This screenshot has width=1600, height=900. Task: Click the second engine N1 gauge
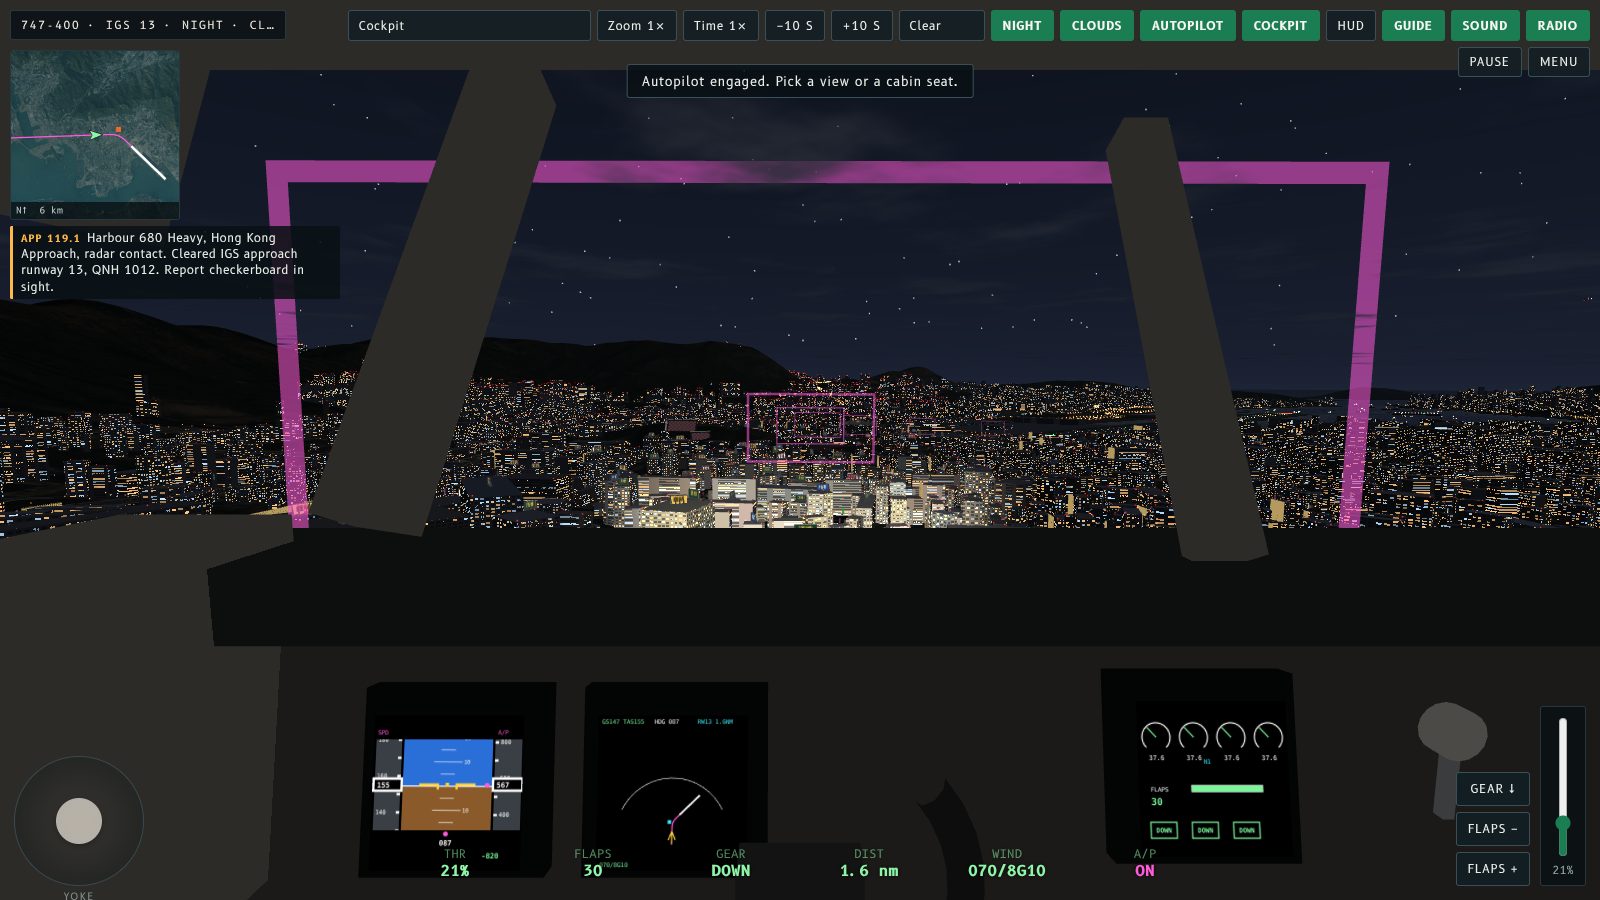tap(1193, 737)
